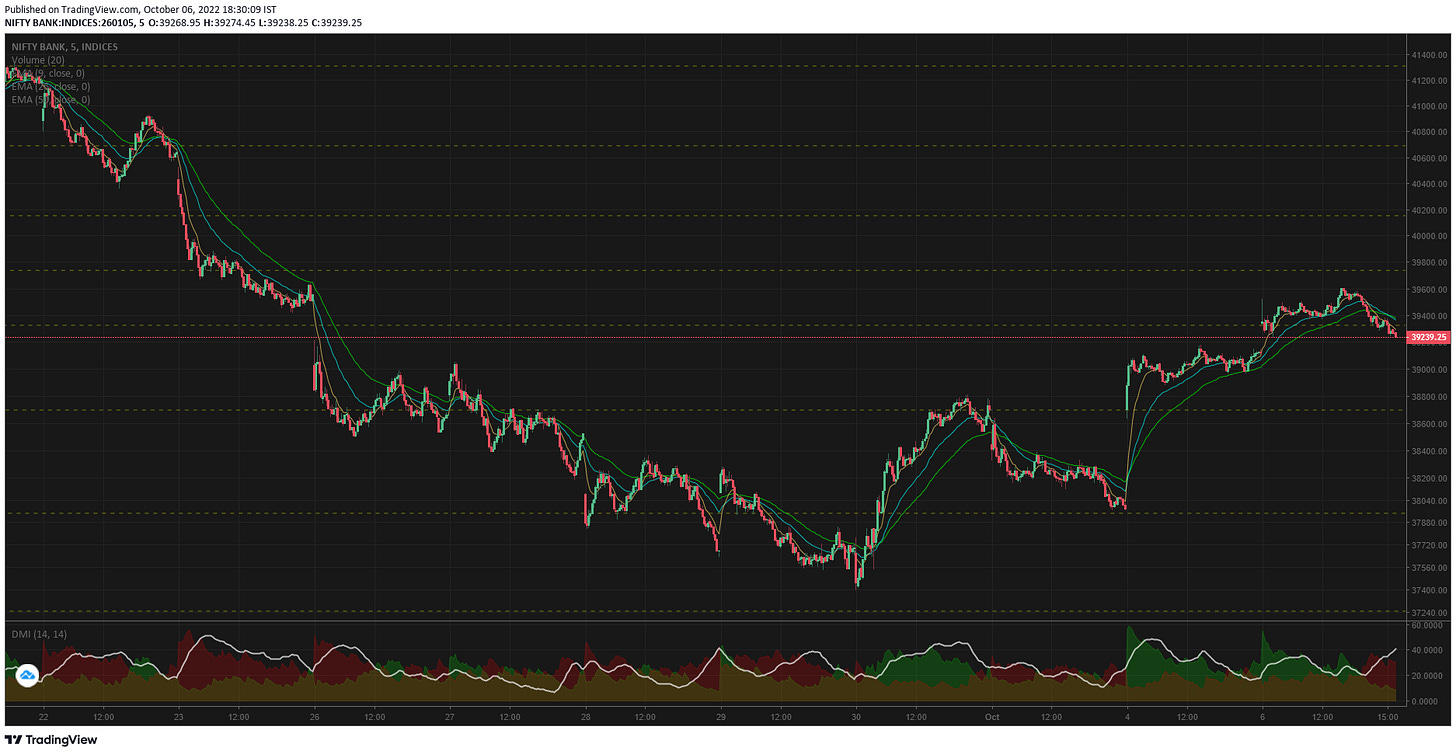Click the 38040.00 price axis label
The height and width of the screenshot is (754, 1456).
[1428, 501]
